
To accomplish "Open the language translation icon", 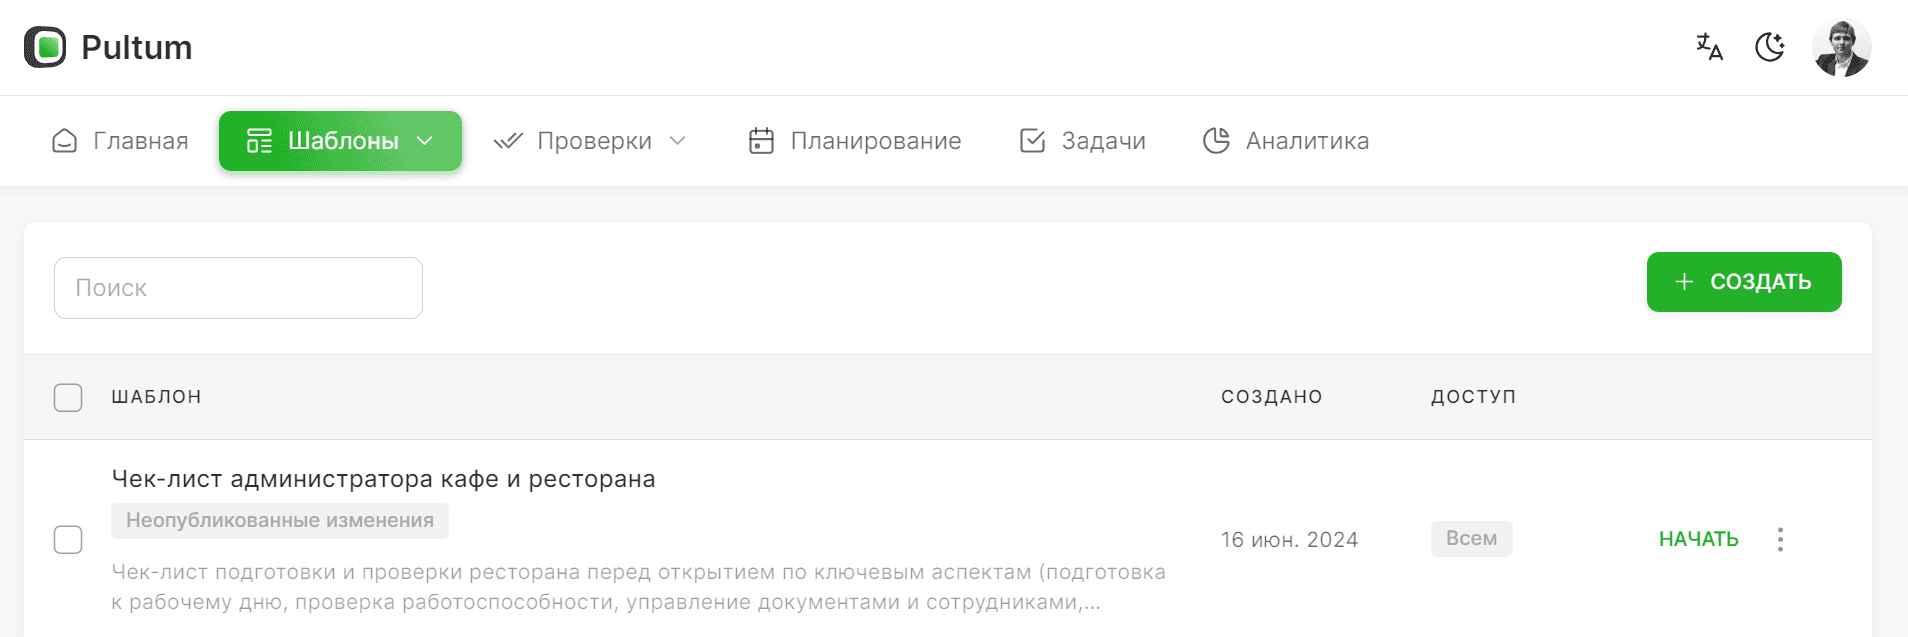I will [x=1709, y=46].
